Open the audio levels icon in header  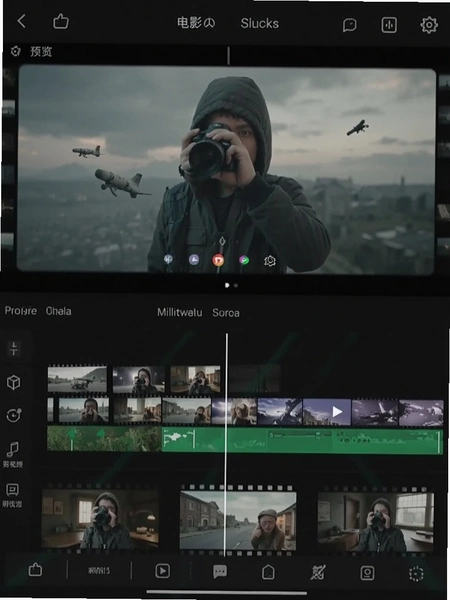click(x=389, y=25)
